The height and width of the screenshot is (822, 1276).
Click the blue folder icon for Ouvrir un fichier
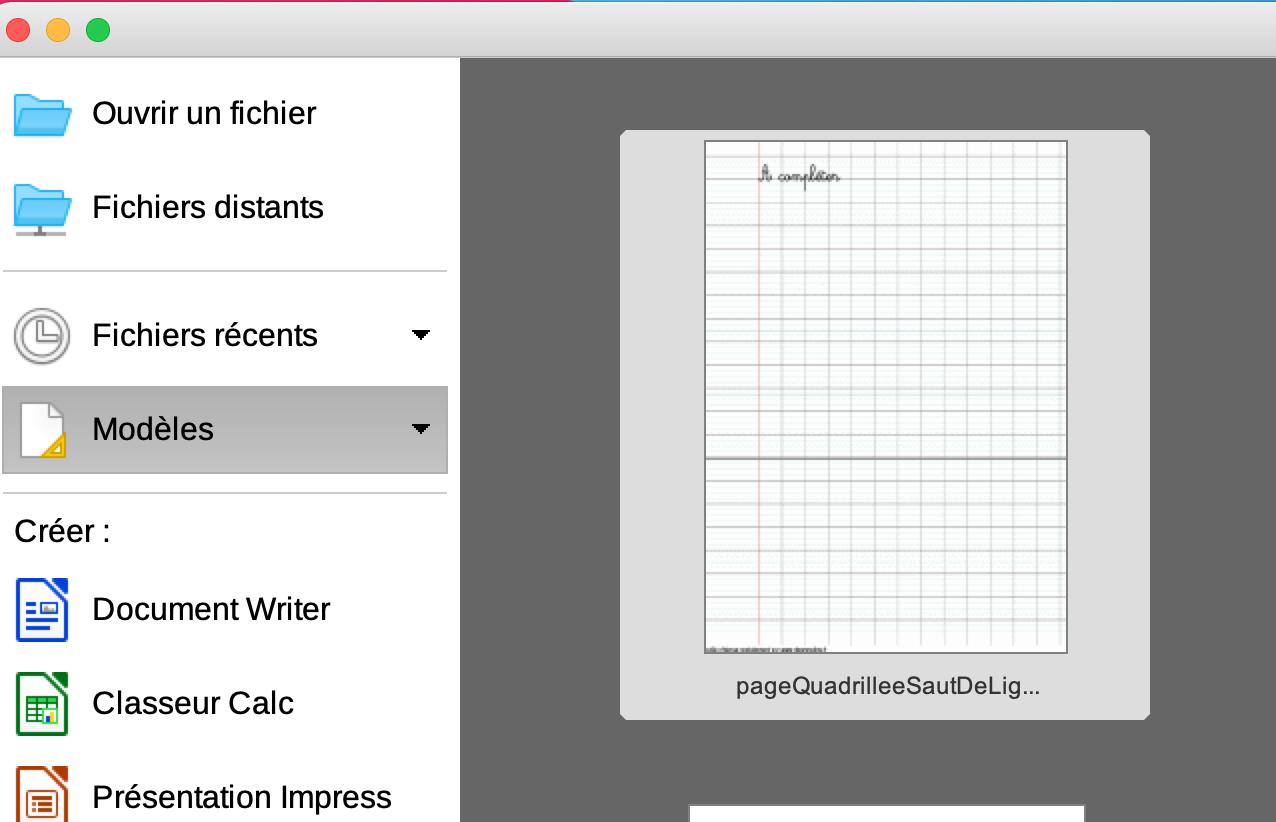(42, 114)
